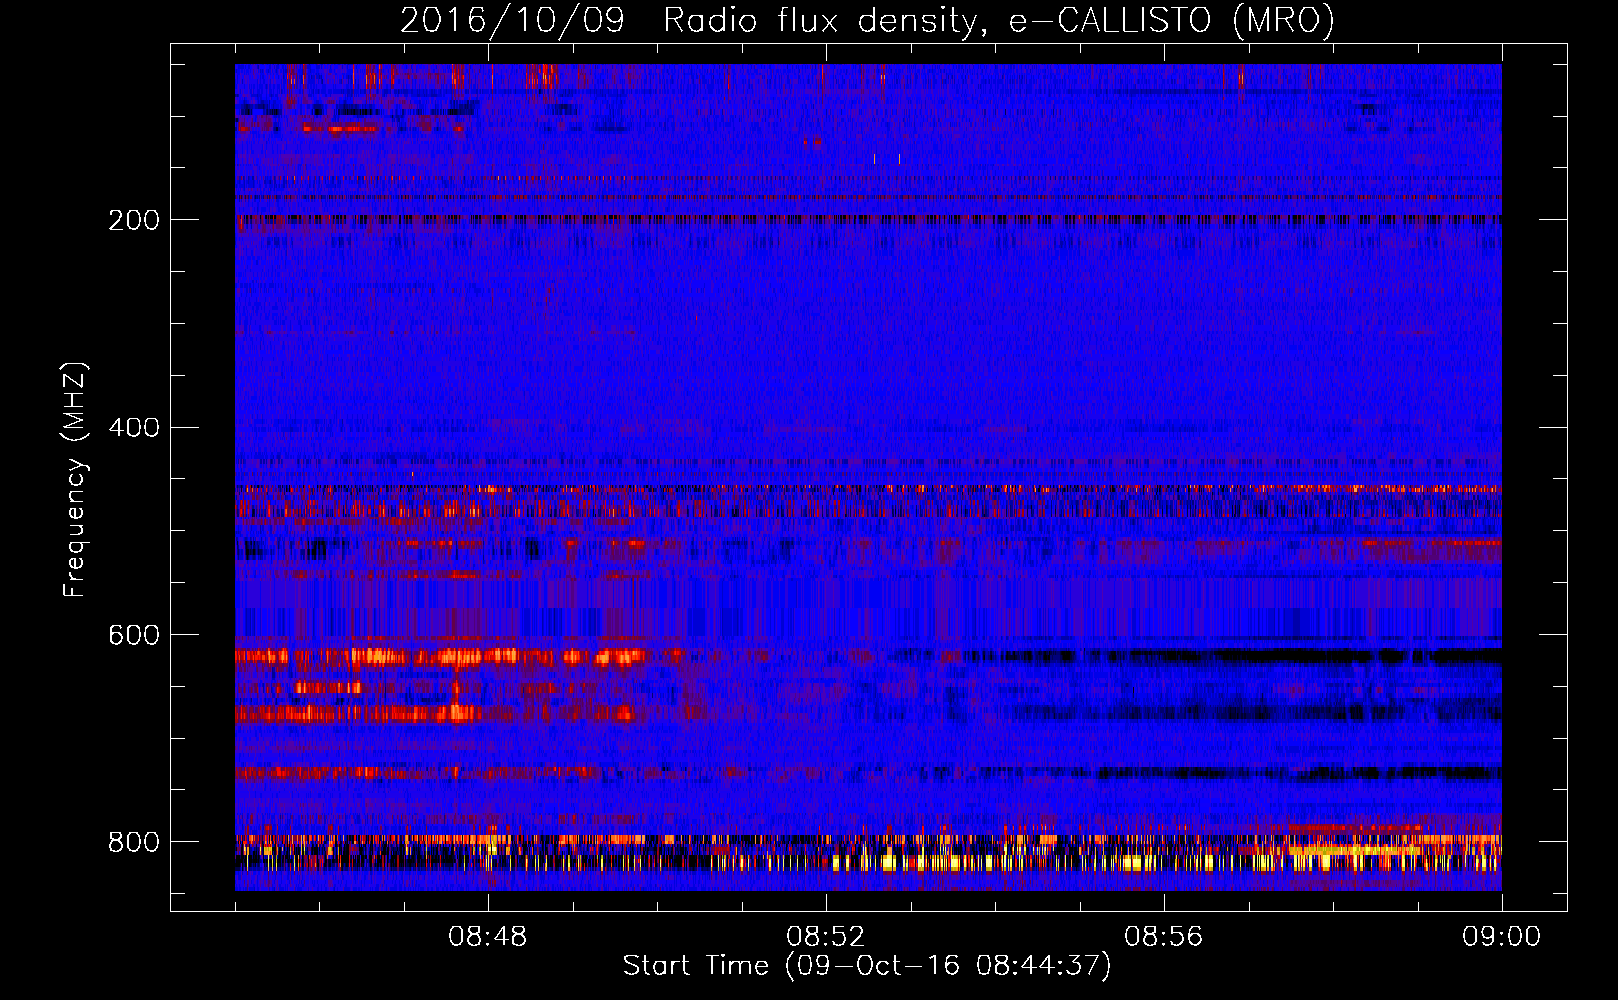Click the '600' frequency tick label
The height and width of the screenshot is (1000, 1618).
[134, 636]
